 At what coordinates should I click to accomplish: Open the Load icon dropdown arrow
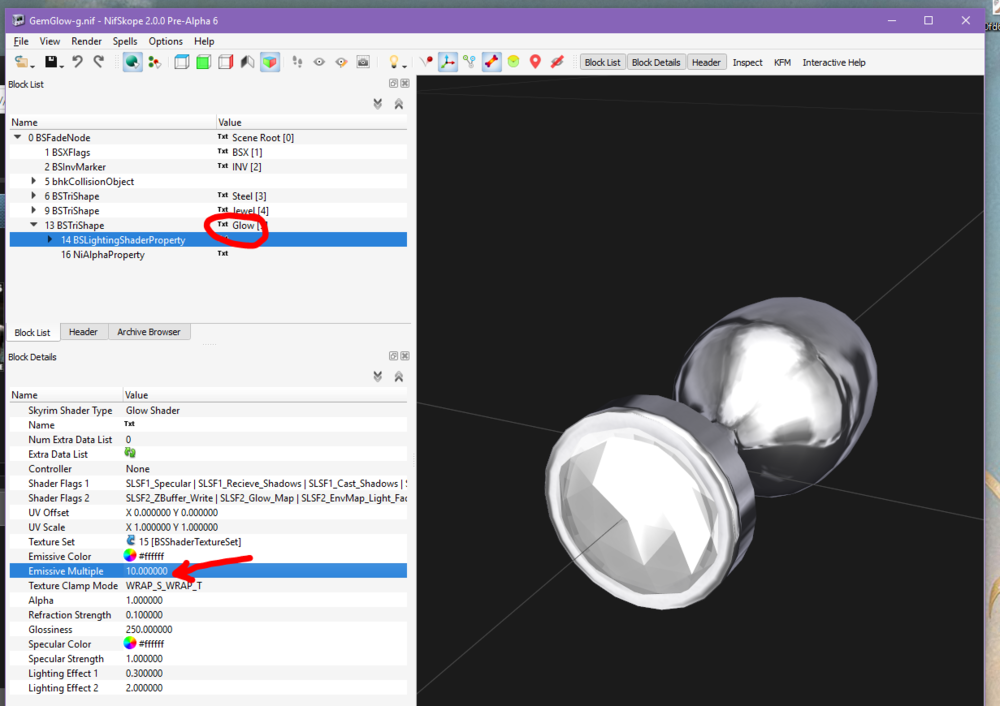[32, 66]
